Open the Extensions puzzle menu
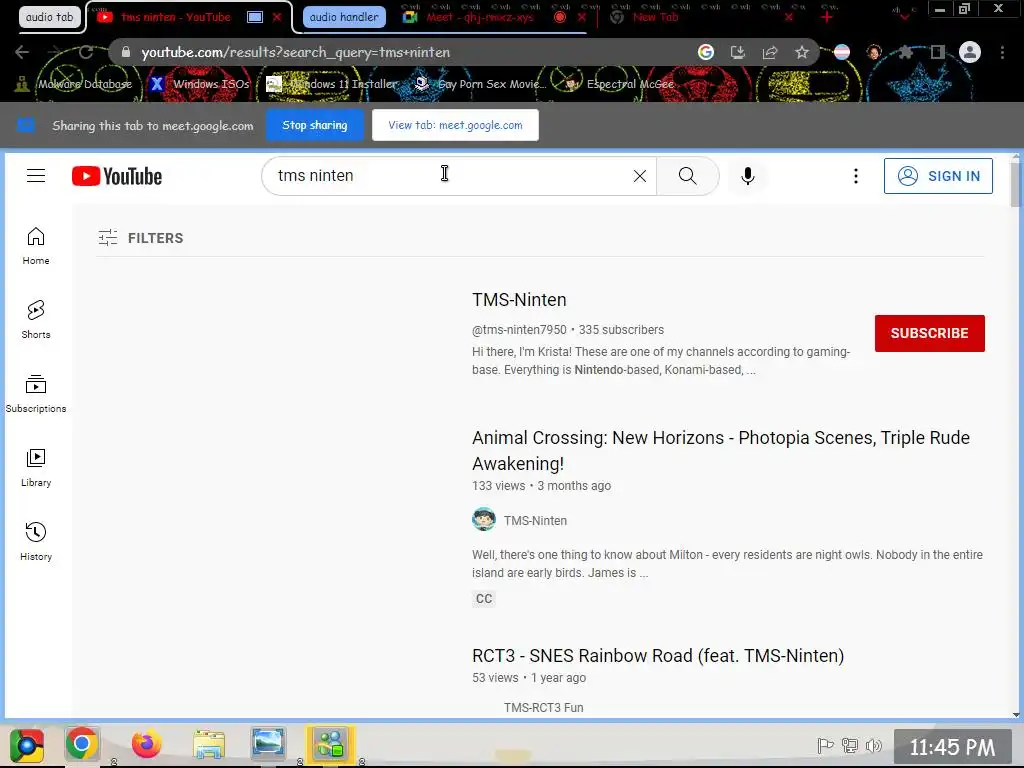 (x=906, y=52)
